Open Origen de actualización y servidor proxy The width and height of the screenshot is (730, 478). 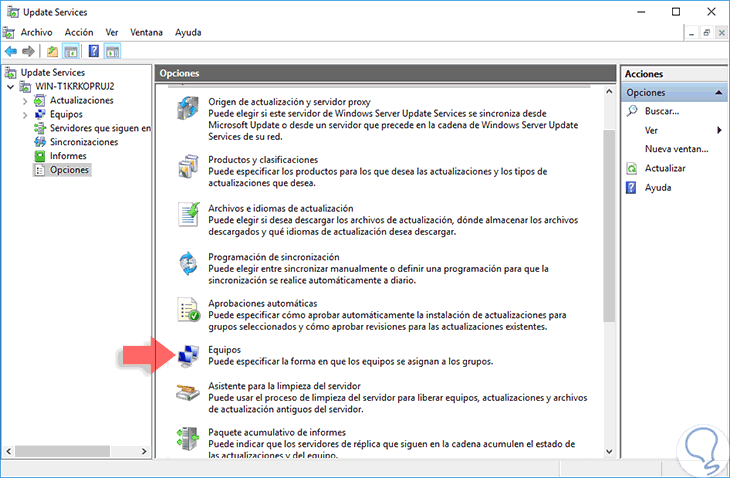coord(289,102)
